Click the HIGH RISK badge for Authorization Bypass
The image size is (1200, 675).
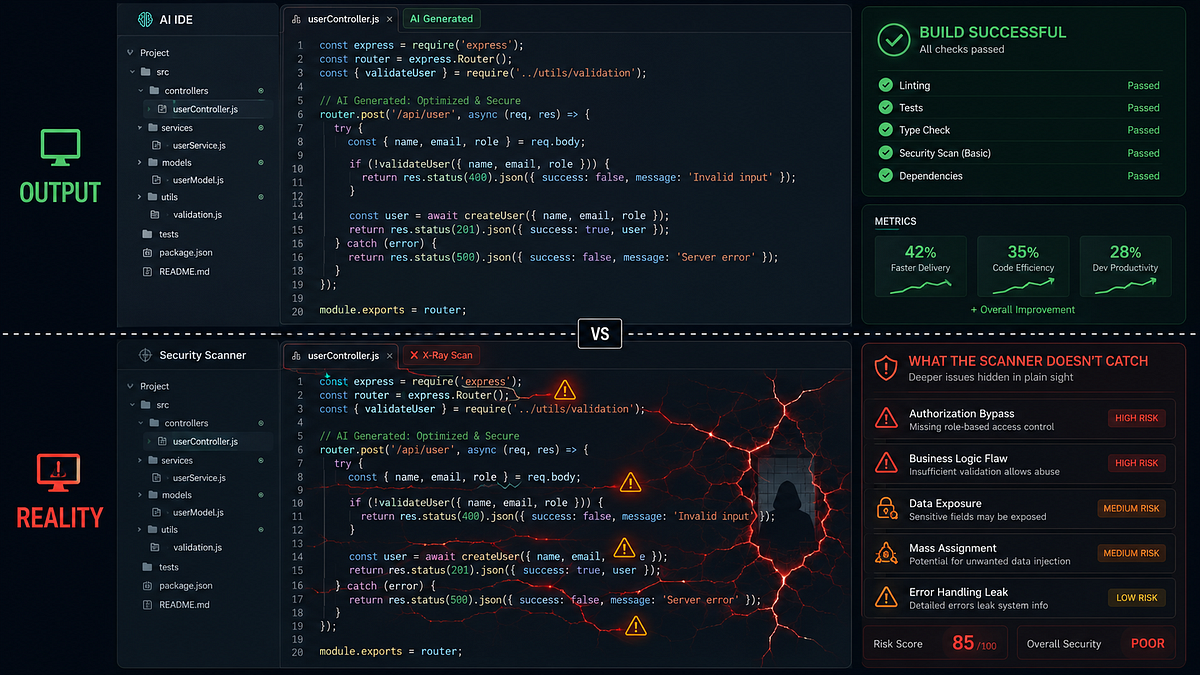(1137, 418)
